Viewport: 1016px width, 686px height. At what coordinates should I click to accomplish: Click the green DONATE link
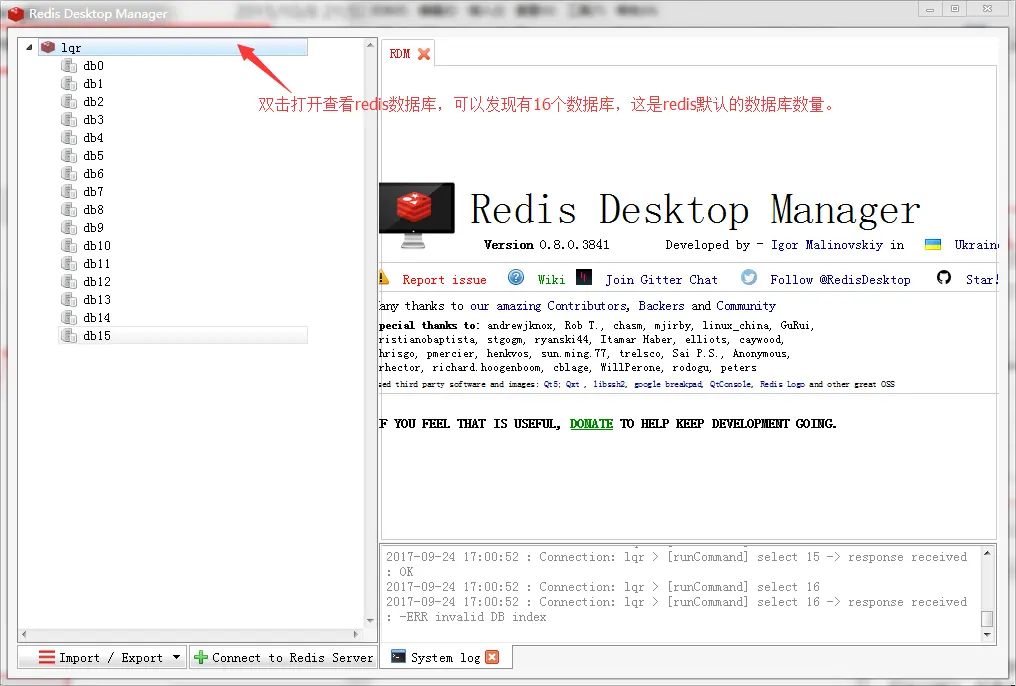pyautogui.click(x=591, y=424)
